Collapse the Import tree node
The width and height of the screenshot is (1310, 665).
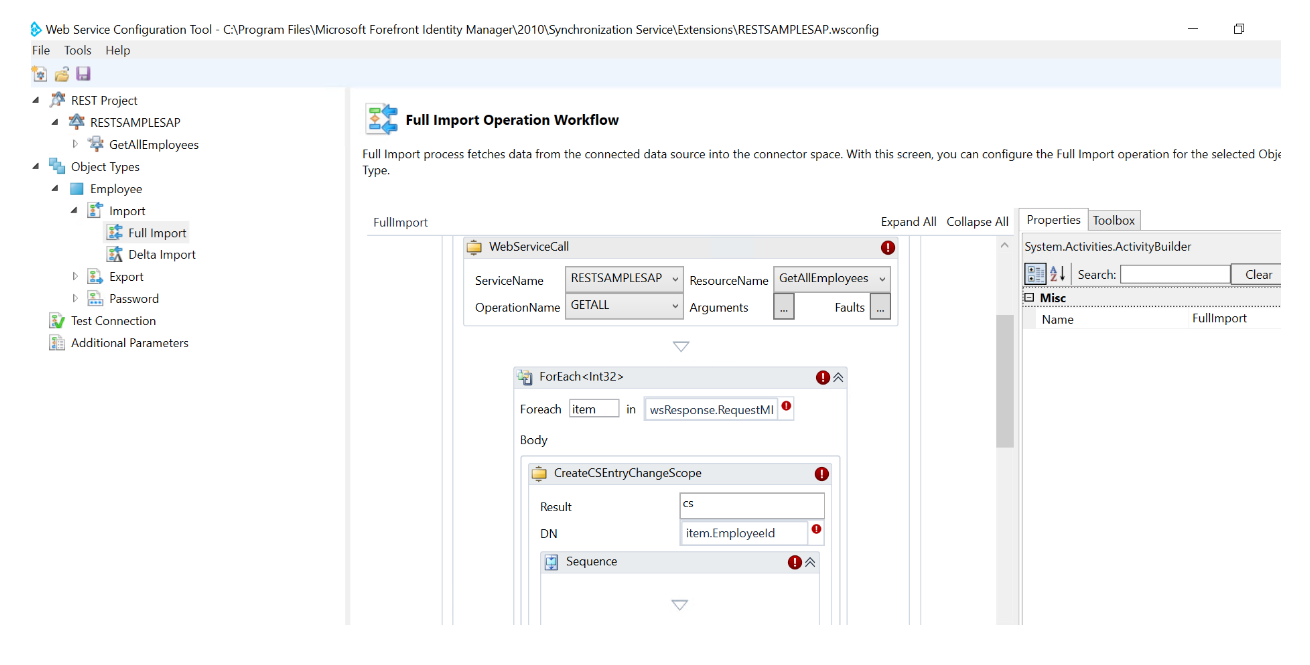(75, 210)
